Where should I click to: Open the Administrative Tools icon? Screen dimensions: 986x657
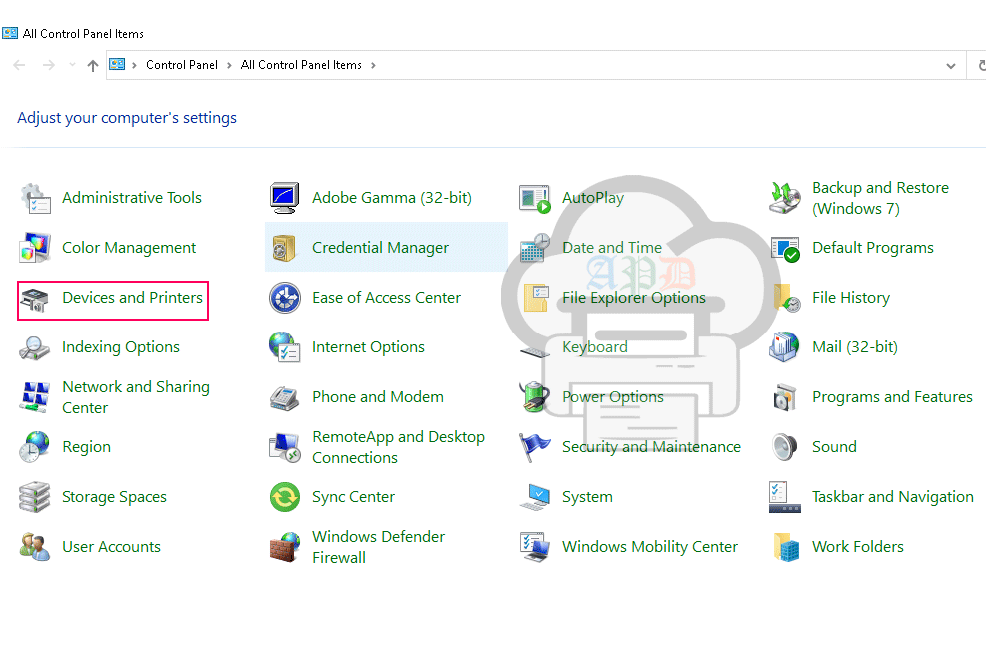coord(35,198)
